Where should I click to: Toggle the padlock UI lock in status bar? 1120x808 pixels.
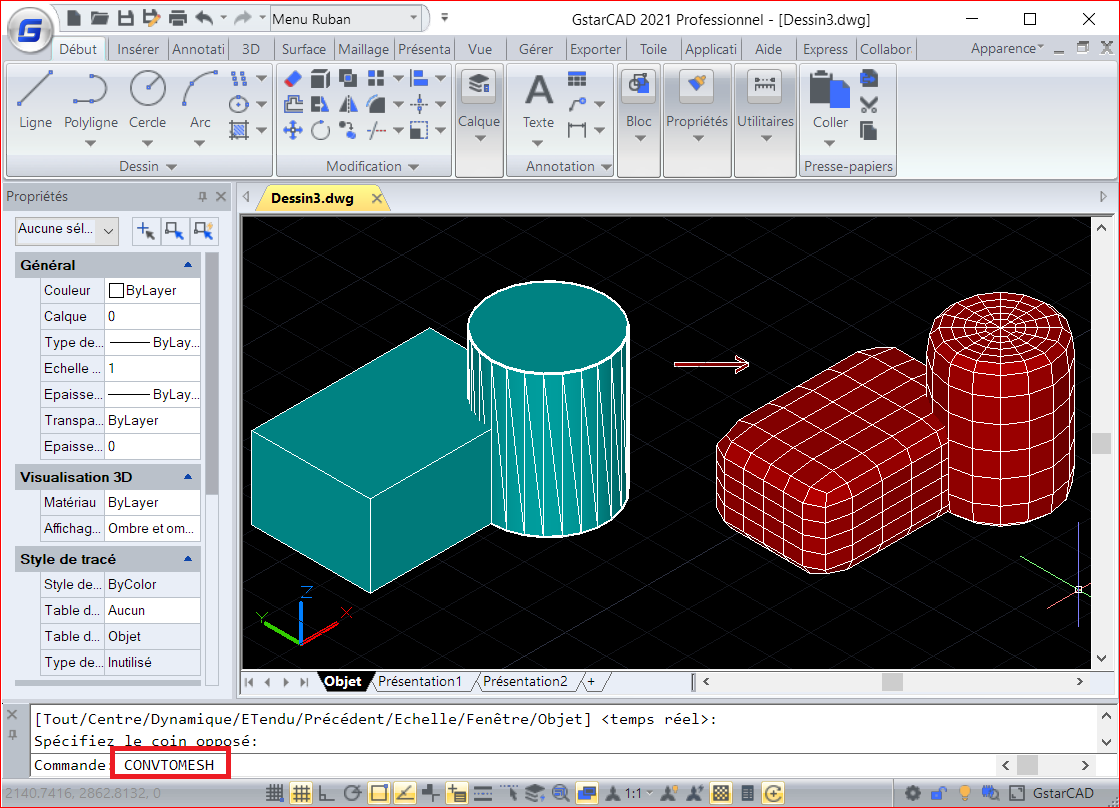tap(939, 793)
